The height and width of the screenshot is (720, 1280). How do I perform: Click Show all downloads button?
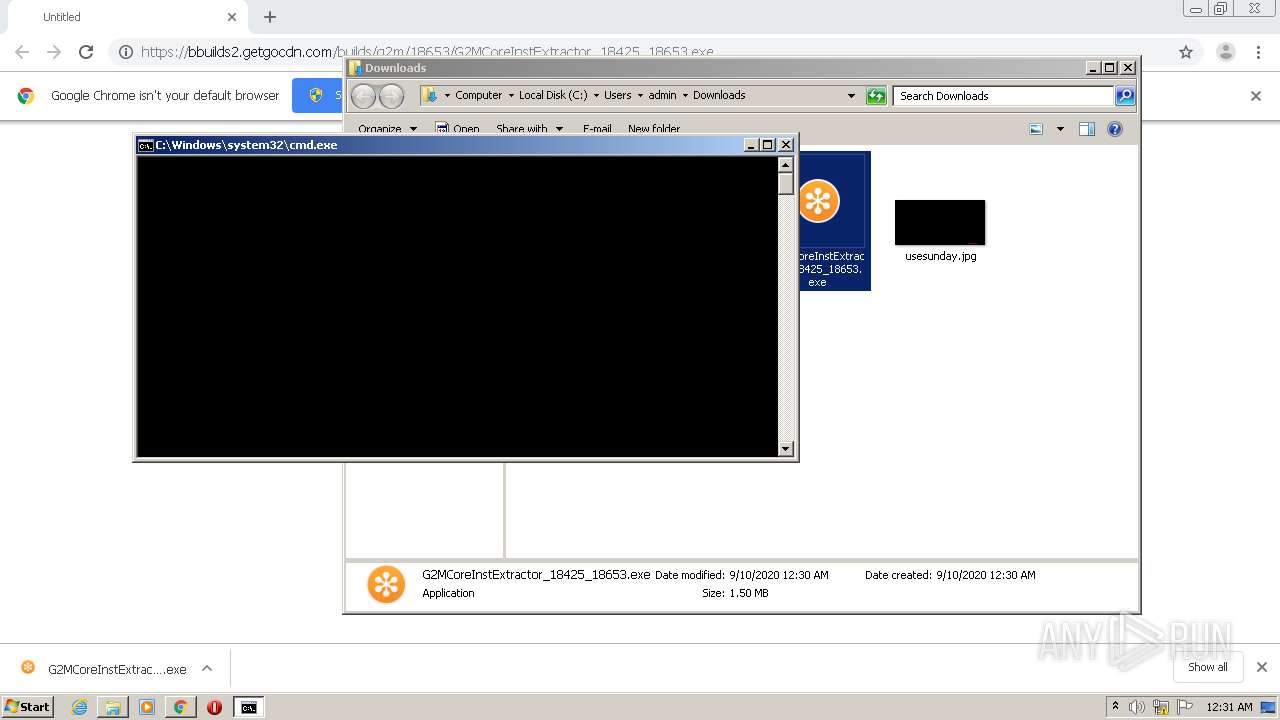tap(1207, 667)
